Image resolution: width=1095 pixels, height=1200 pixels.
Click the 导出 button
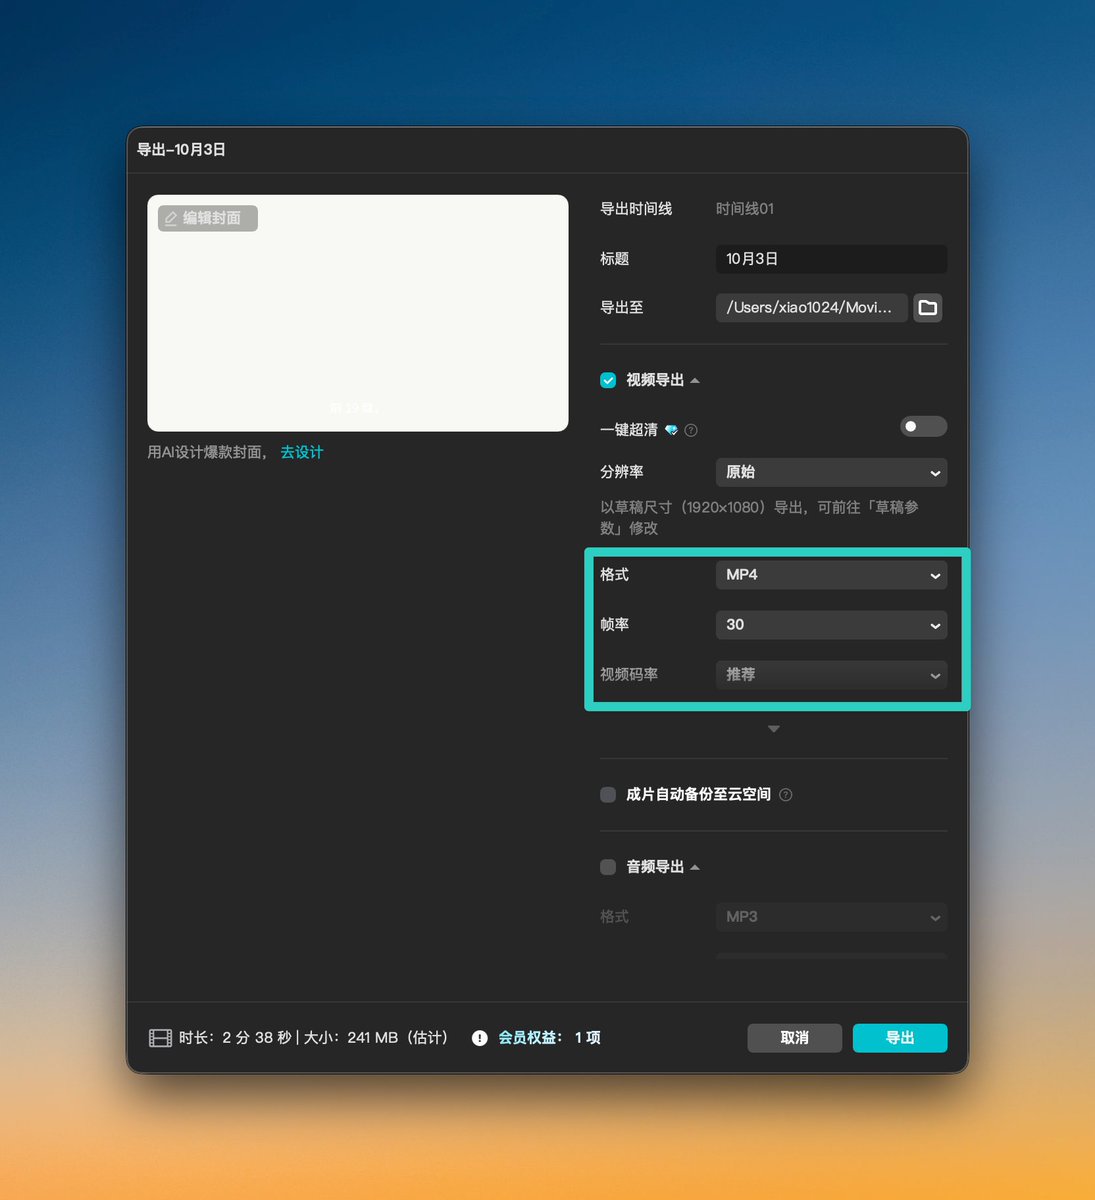coord(900,1038)
